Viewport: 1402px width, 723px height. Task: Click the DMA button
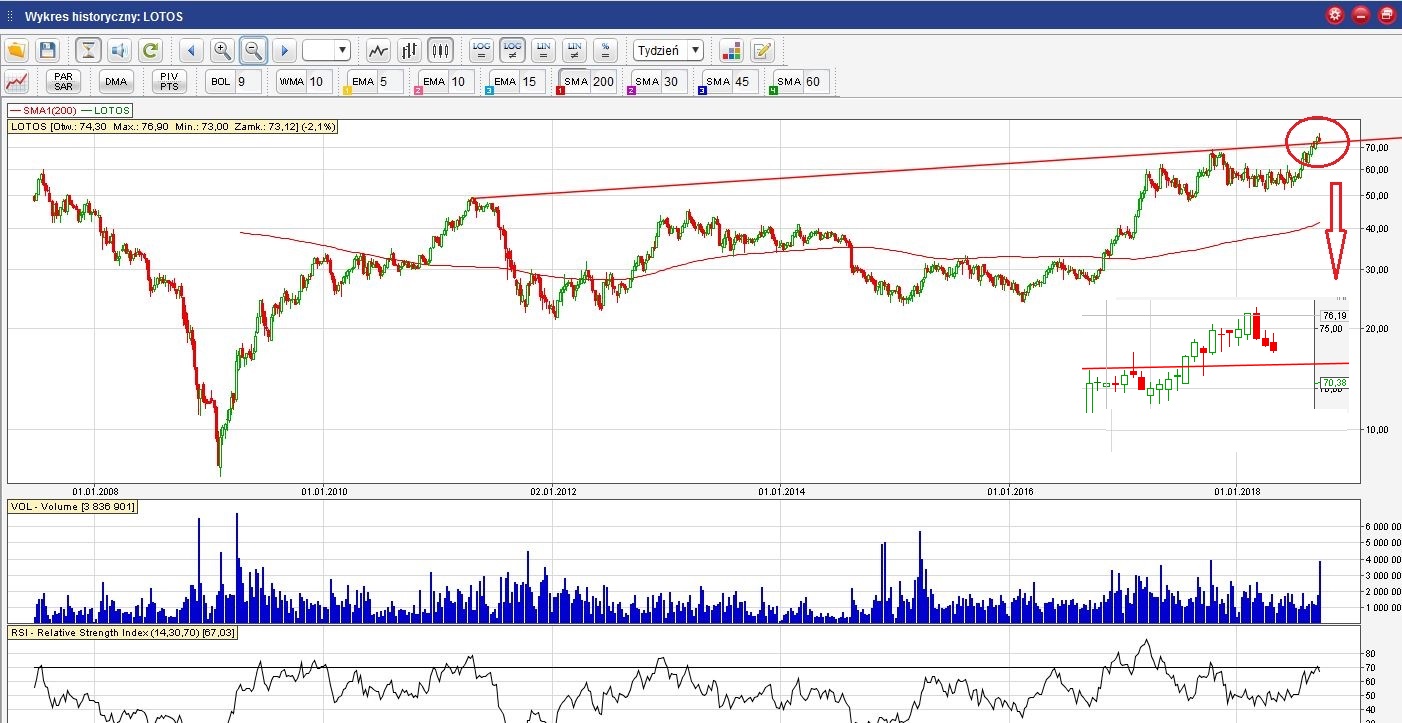(x=116, y=82)
